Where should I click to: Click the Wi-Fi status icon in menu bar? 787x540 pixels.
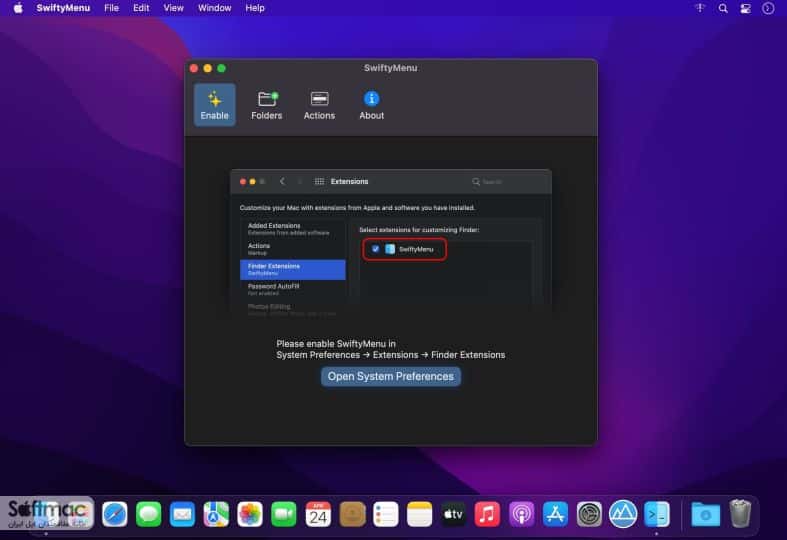[700, 8]
